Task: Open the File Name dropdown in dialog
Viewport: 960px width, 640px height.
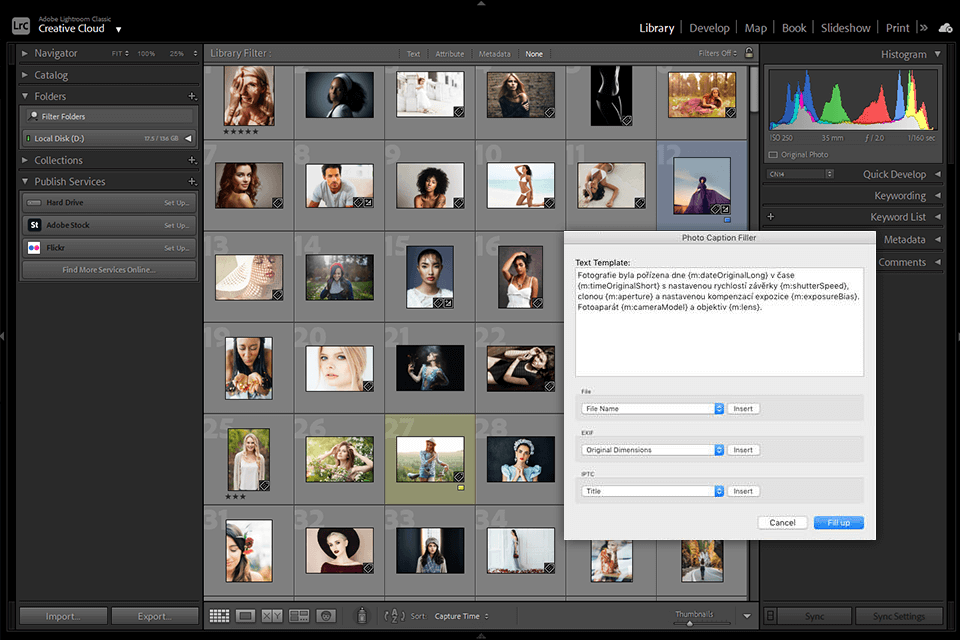Action: point(652,408)
